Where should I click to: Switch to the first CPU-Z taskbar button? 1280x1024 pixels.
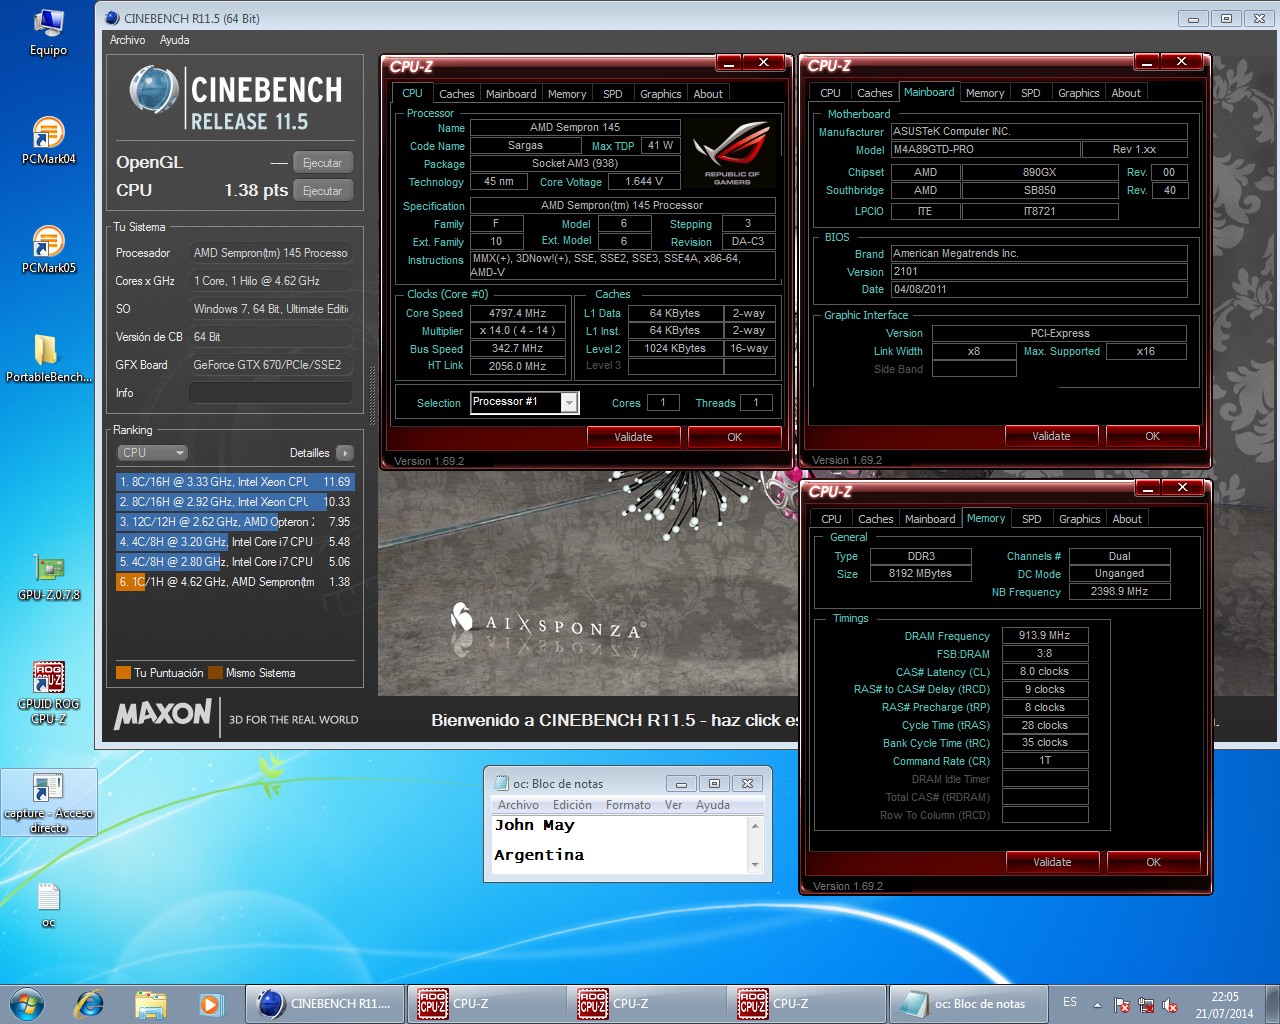(x=486, y=1004)
